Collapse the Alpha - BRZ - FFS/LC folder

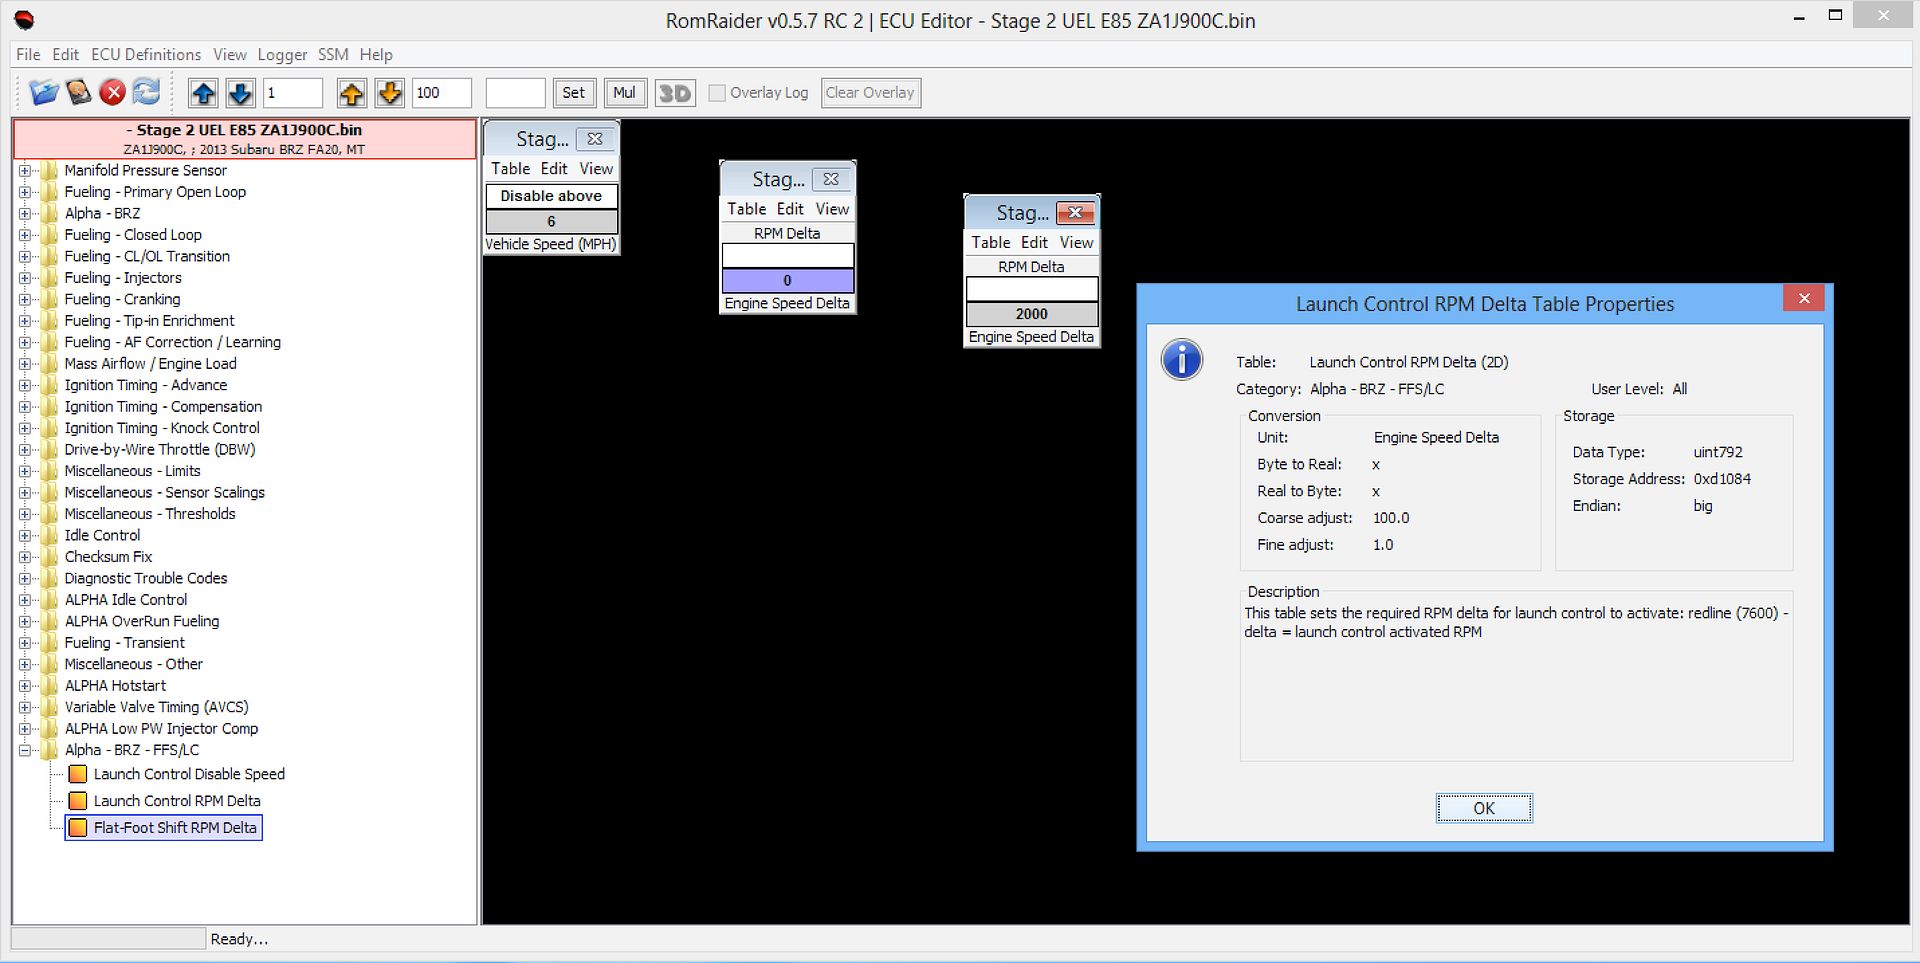tap(25, 750)
